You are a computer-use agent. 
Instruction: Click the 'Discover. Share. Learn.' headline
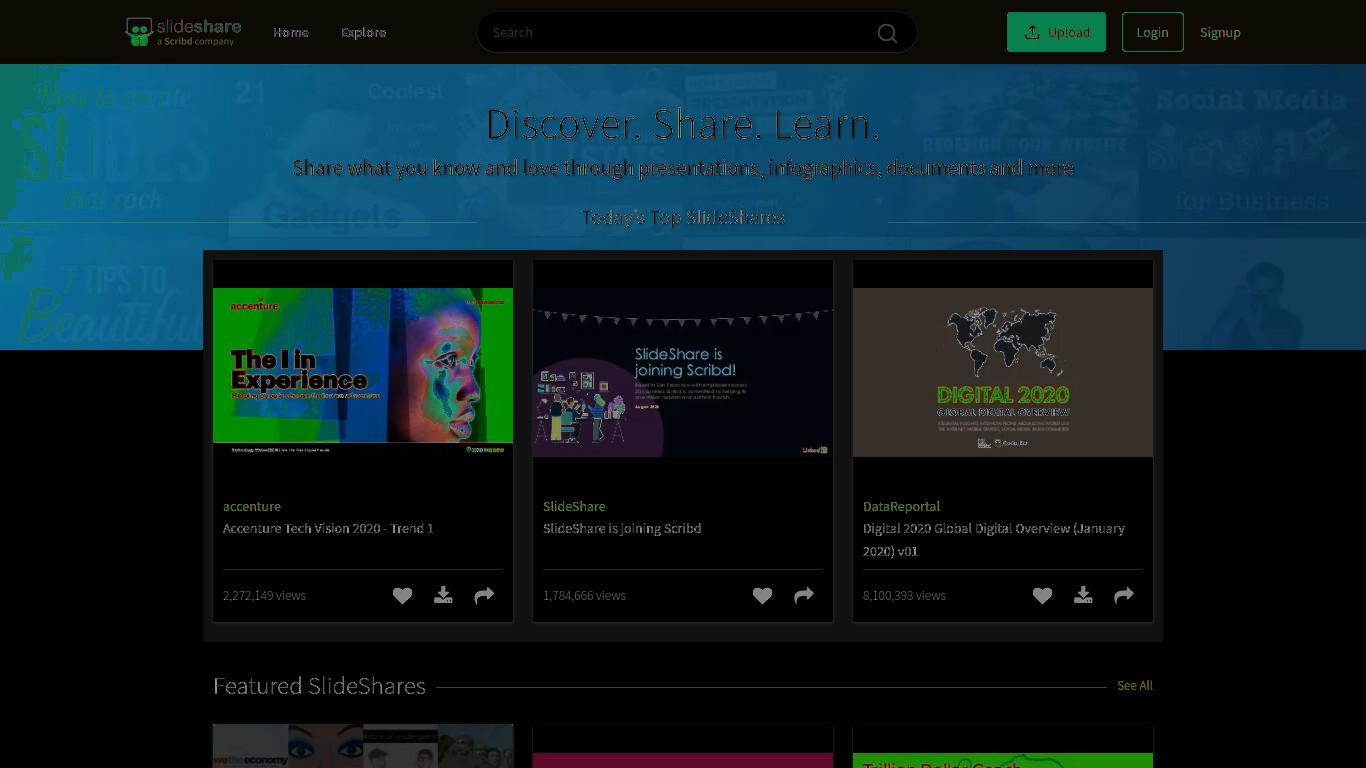[683, 124]
